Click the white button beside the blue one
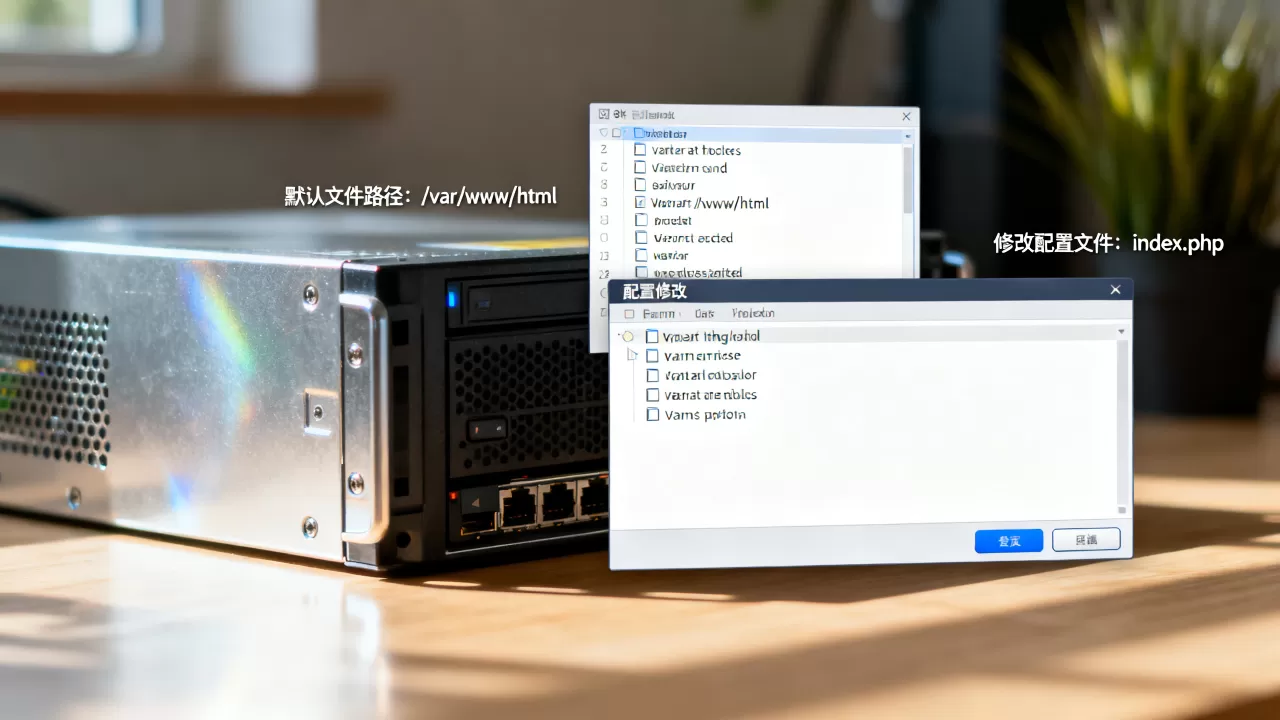Screen dimensions: 1280x720 (1086, 541)
